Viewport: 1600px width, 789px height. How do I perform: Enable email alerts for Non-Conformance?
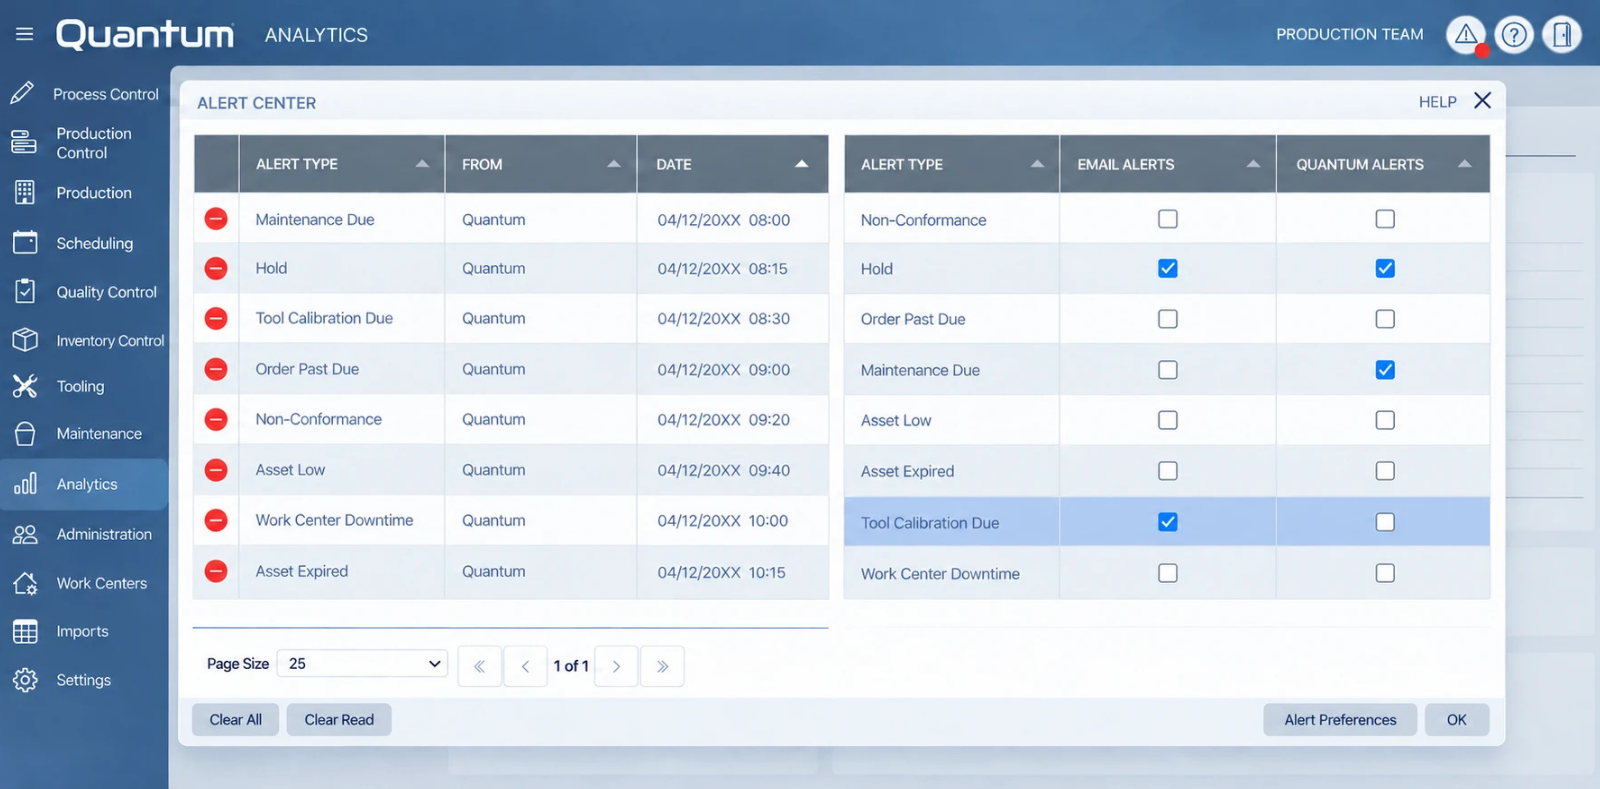1168,219
